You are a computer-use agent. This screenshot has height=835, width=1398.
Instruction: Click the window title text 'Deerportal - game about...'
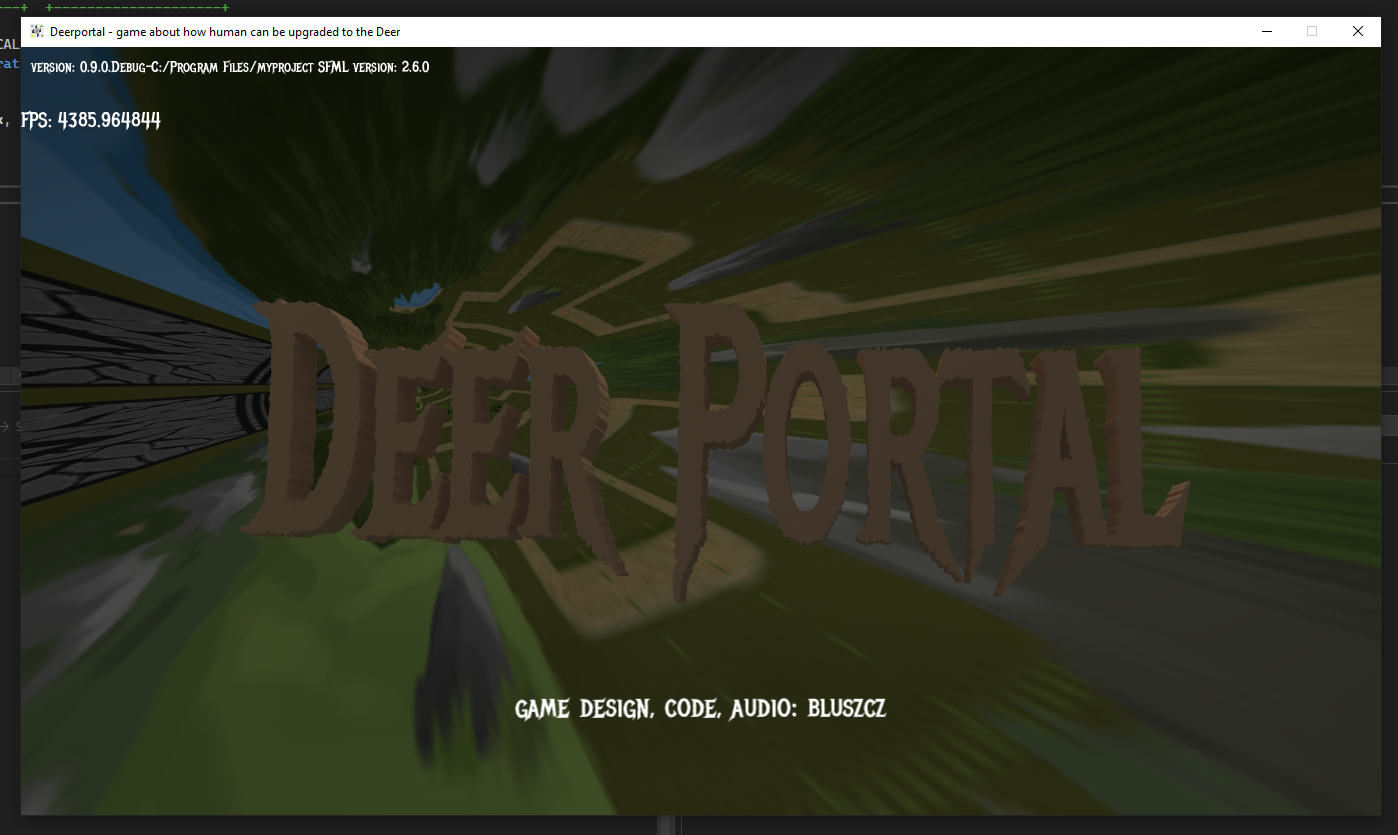pos(225,32)
